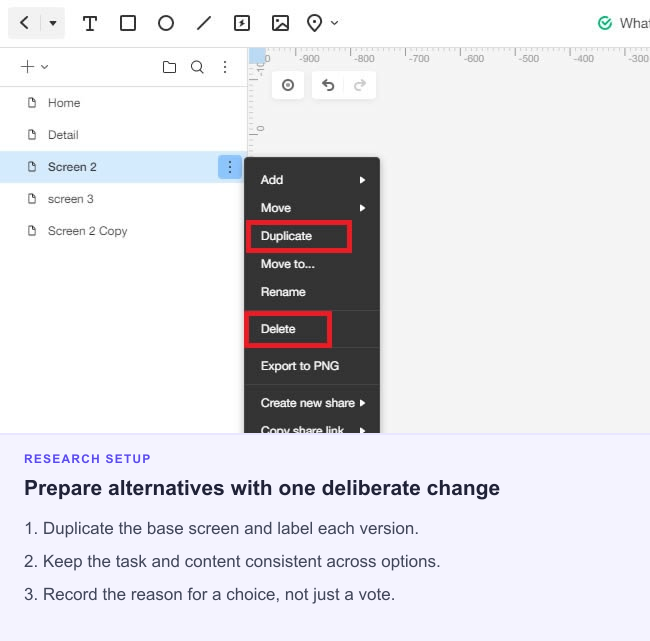
Task: Click the back arrow button
Action: coord(24,23)
